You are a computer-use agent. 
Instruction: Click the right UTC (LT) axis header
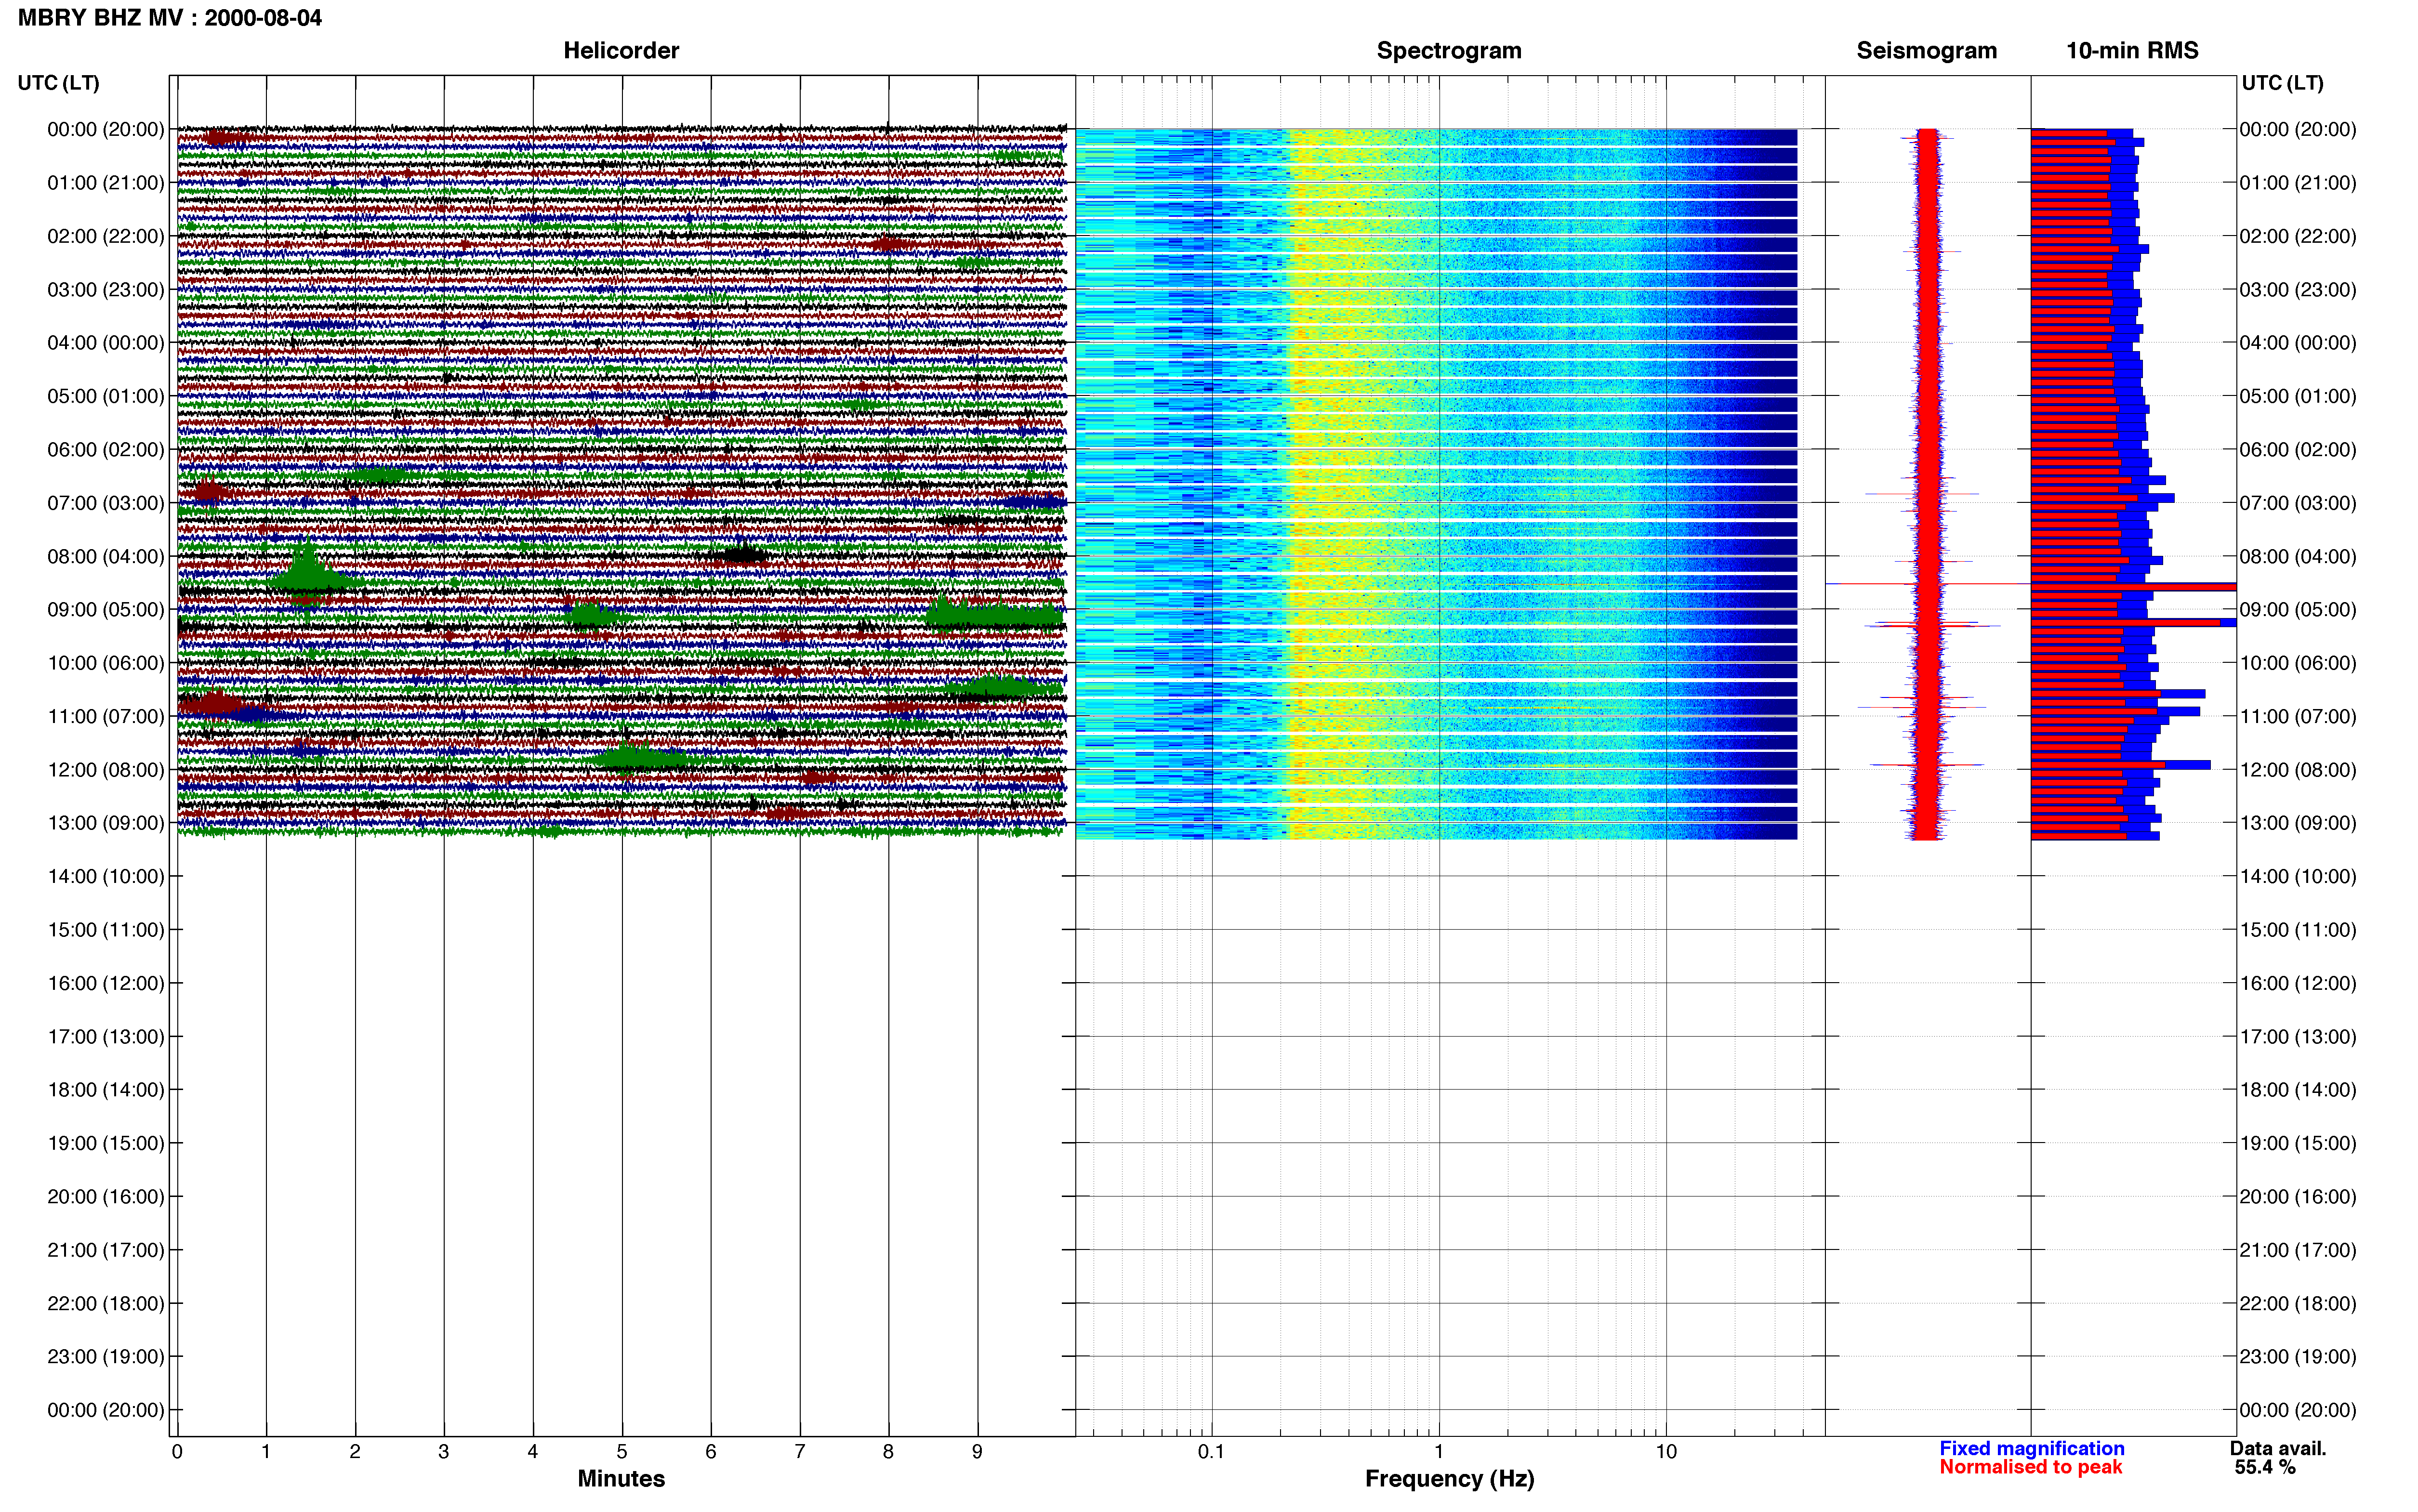coord(2282,83)
